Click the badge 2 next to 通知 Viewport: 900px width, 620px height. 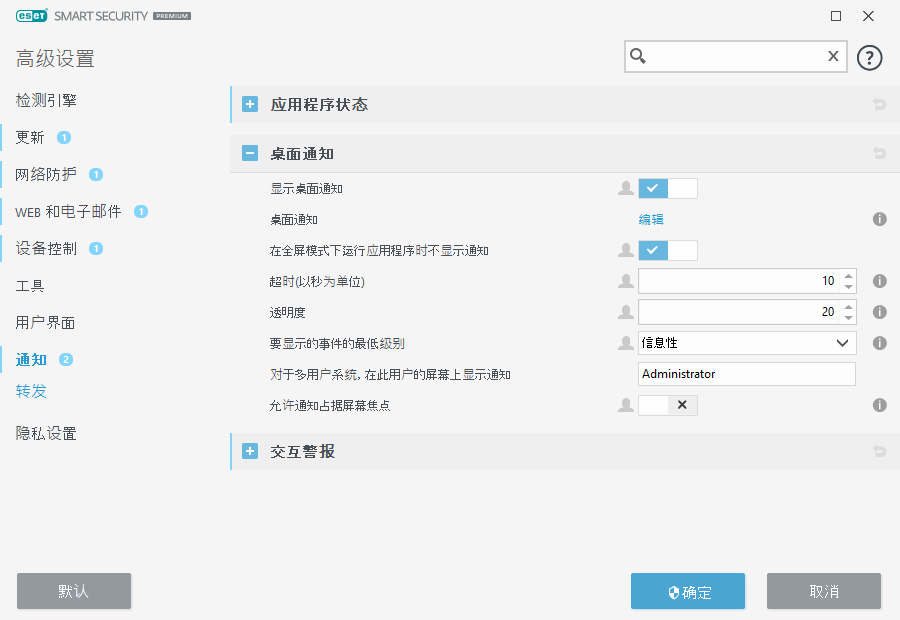pyautogui.click(x=66, y=359)
